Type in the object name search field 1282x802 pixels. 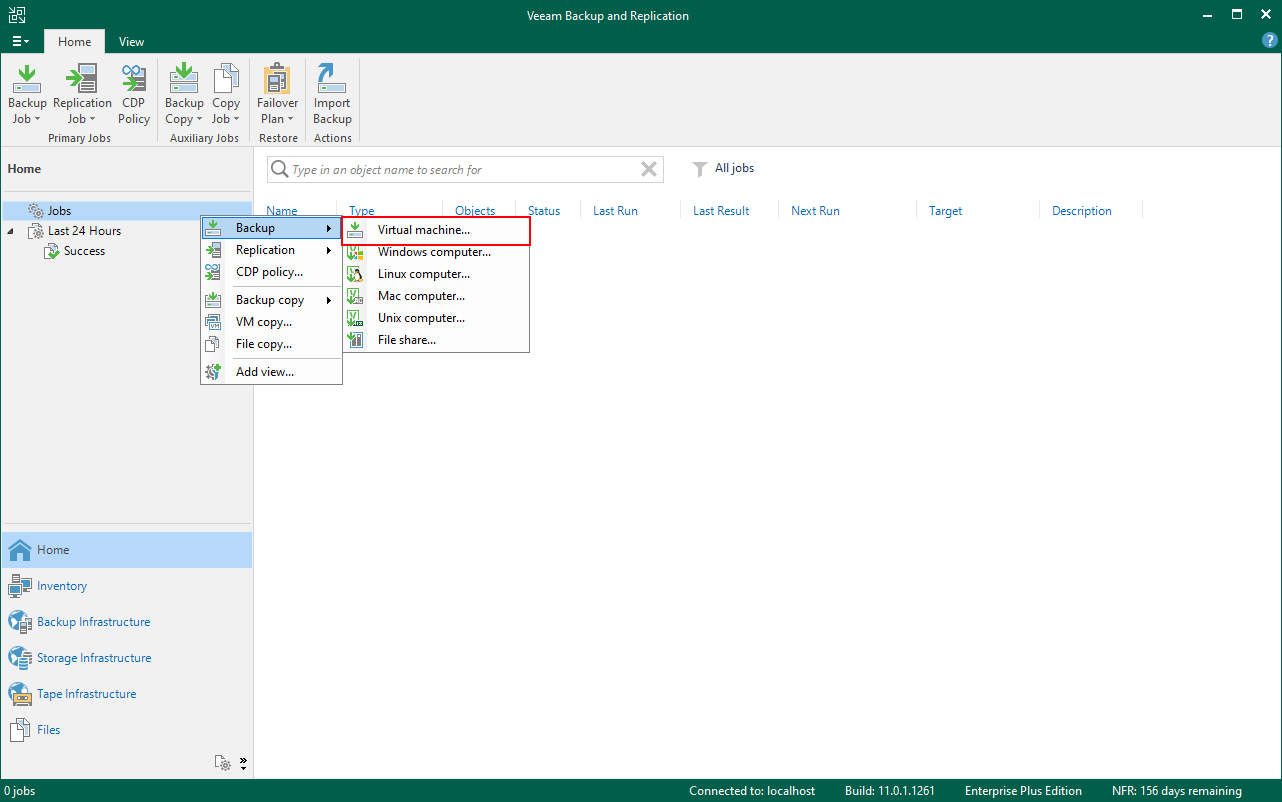pos(460,170)
